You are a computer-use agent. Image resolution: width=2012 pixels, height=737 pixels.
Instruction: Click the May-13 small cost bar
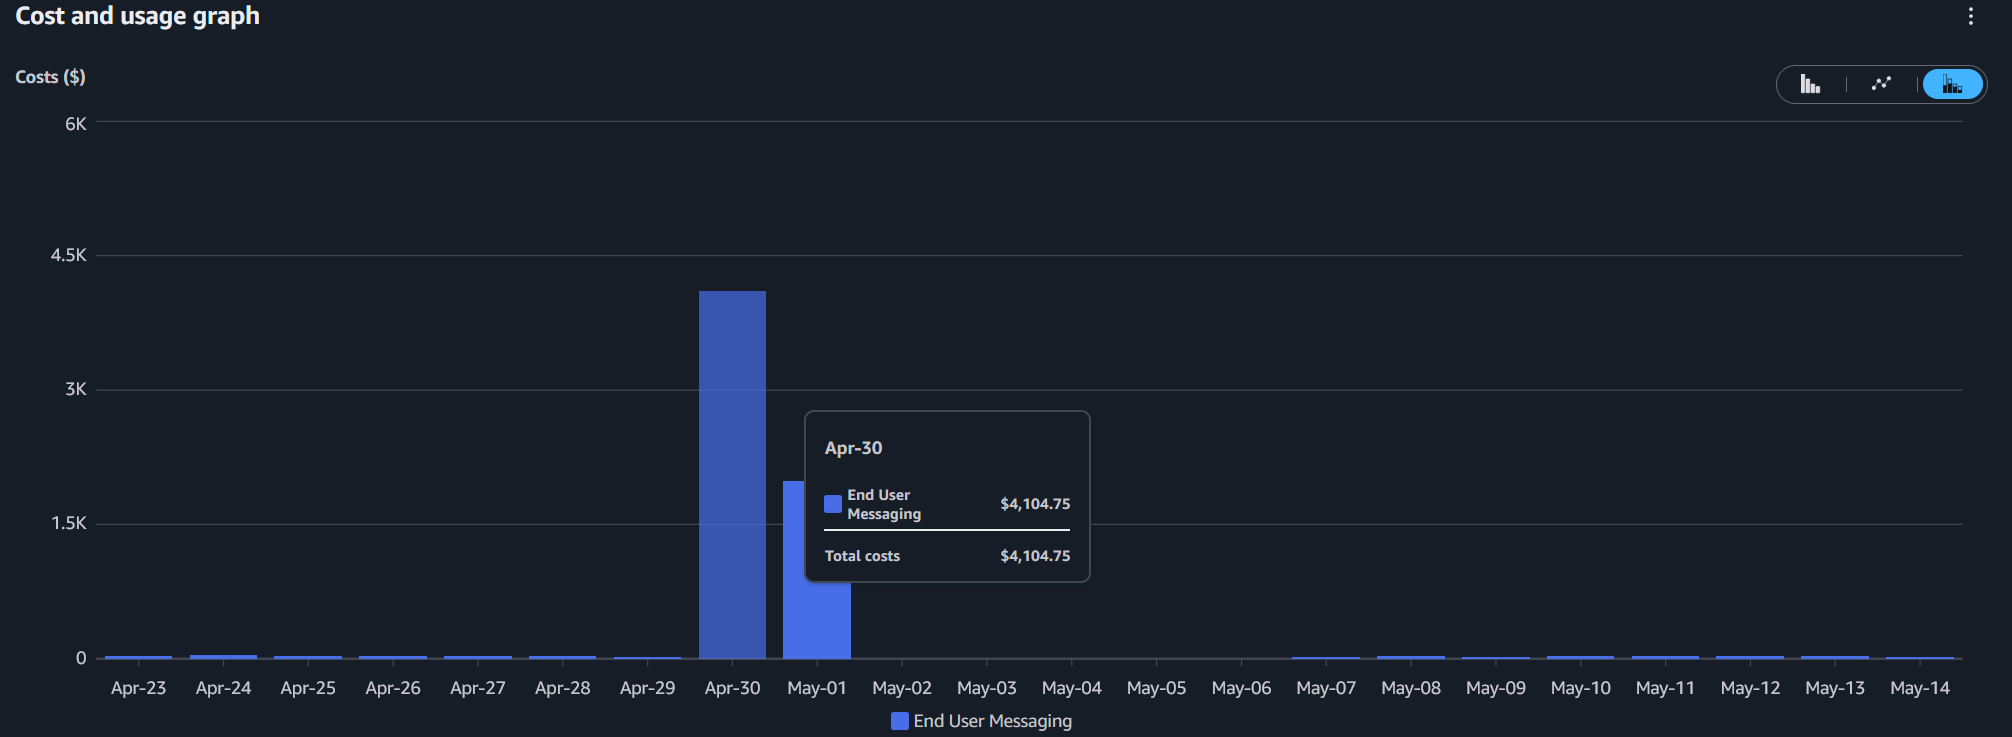(1834, 657)
